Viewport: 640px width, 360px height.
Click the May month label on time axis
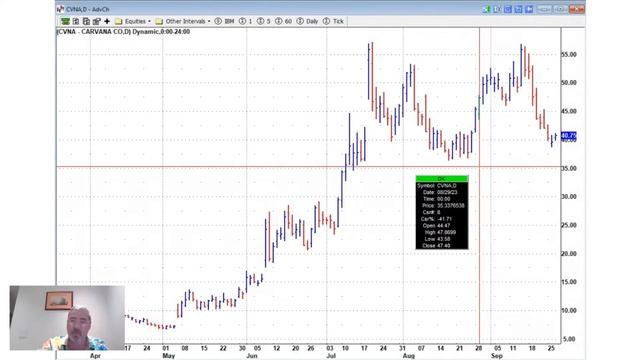[169, 356]
